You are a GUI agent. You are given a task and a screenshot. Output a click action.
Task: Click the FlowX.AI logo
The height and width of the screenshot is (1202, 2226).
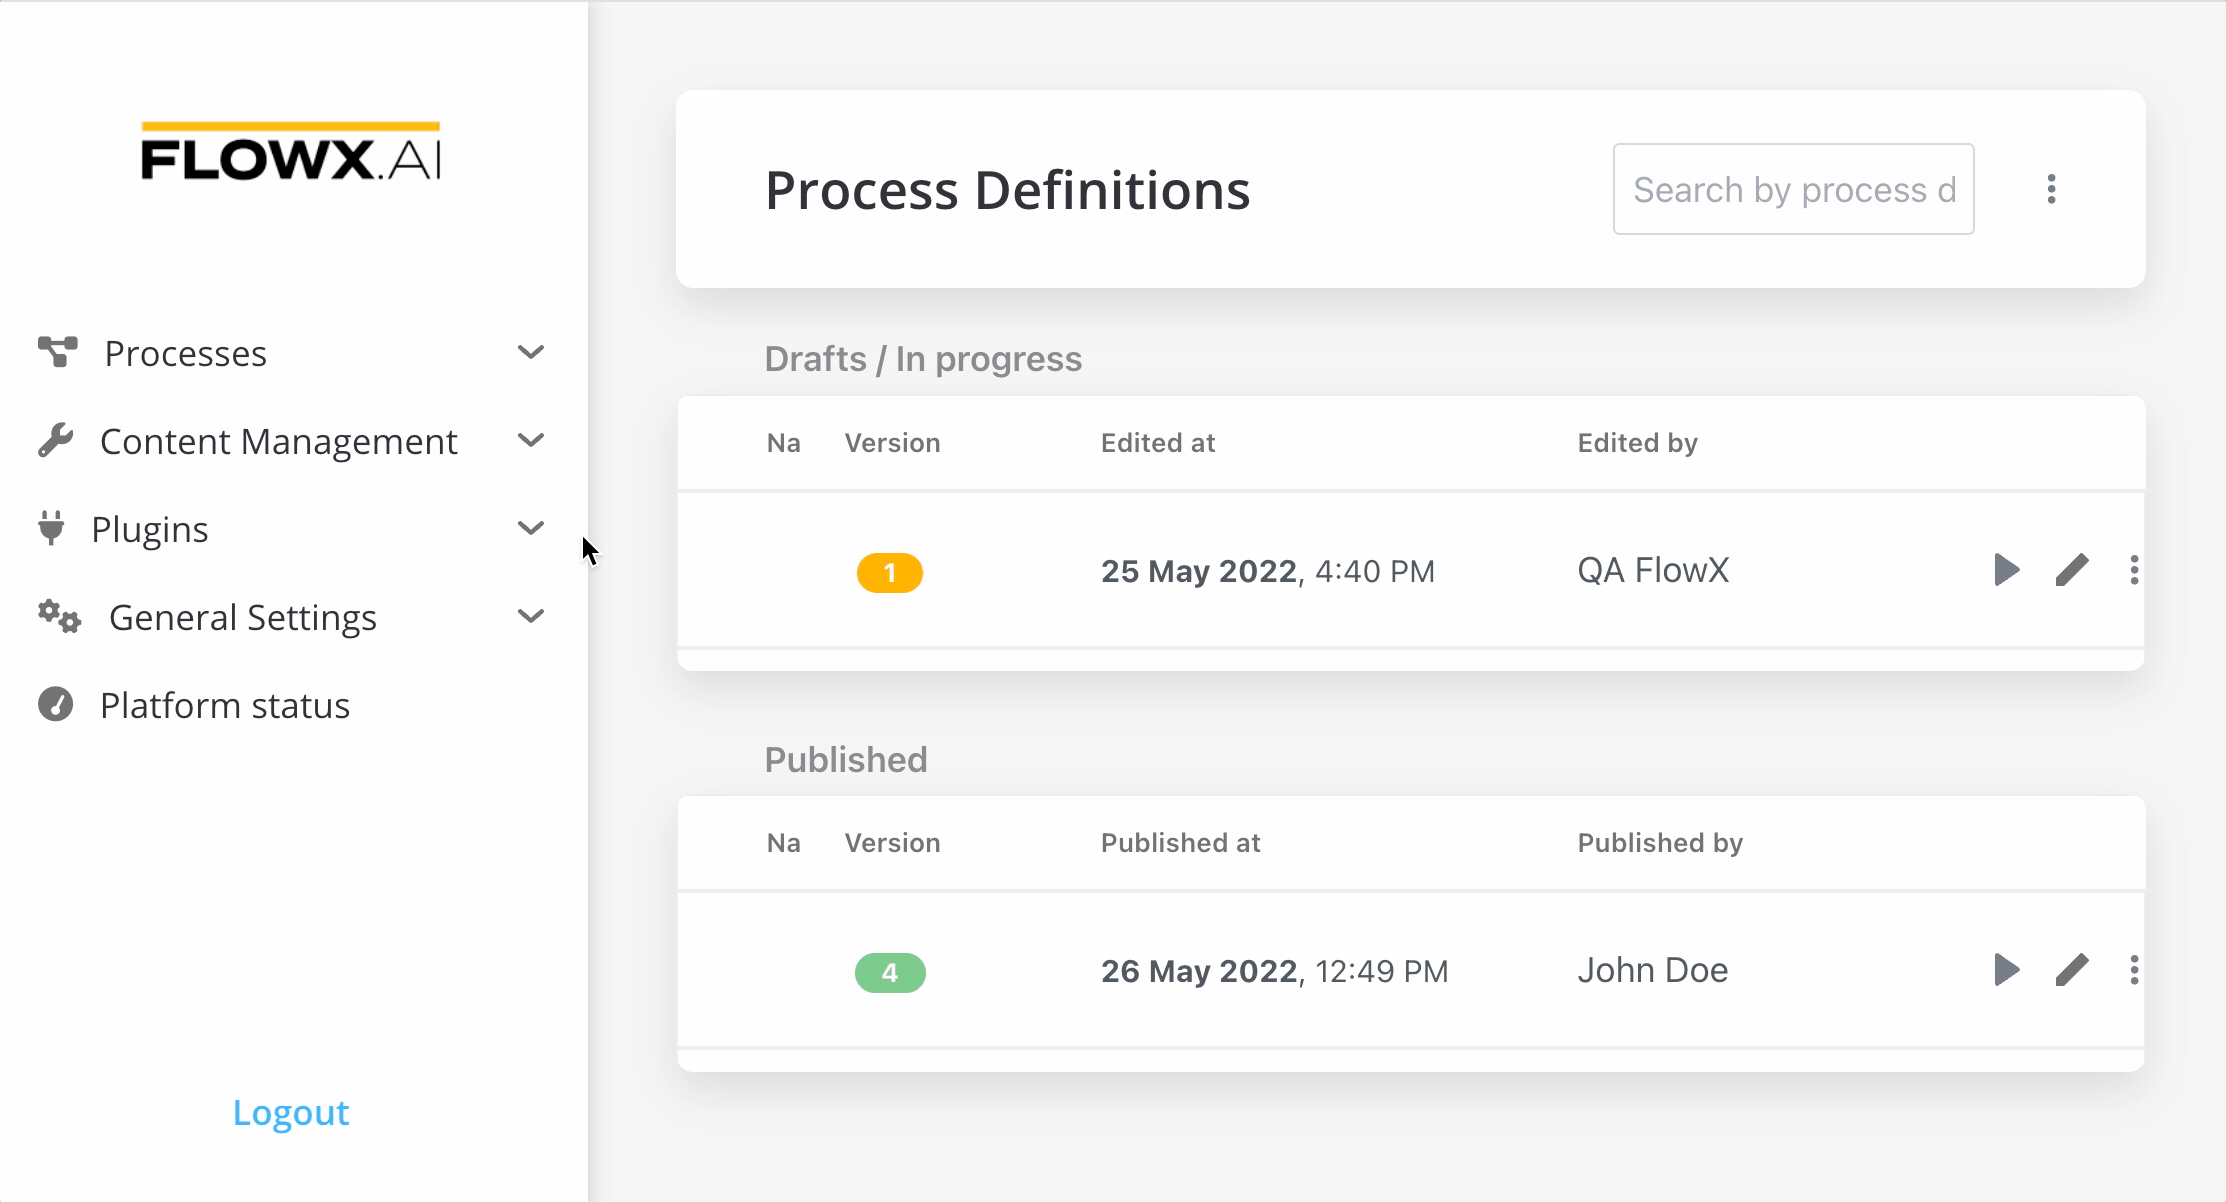pyautogui.click(x=290, y=152)
